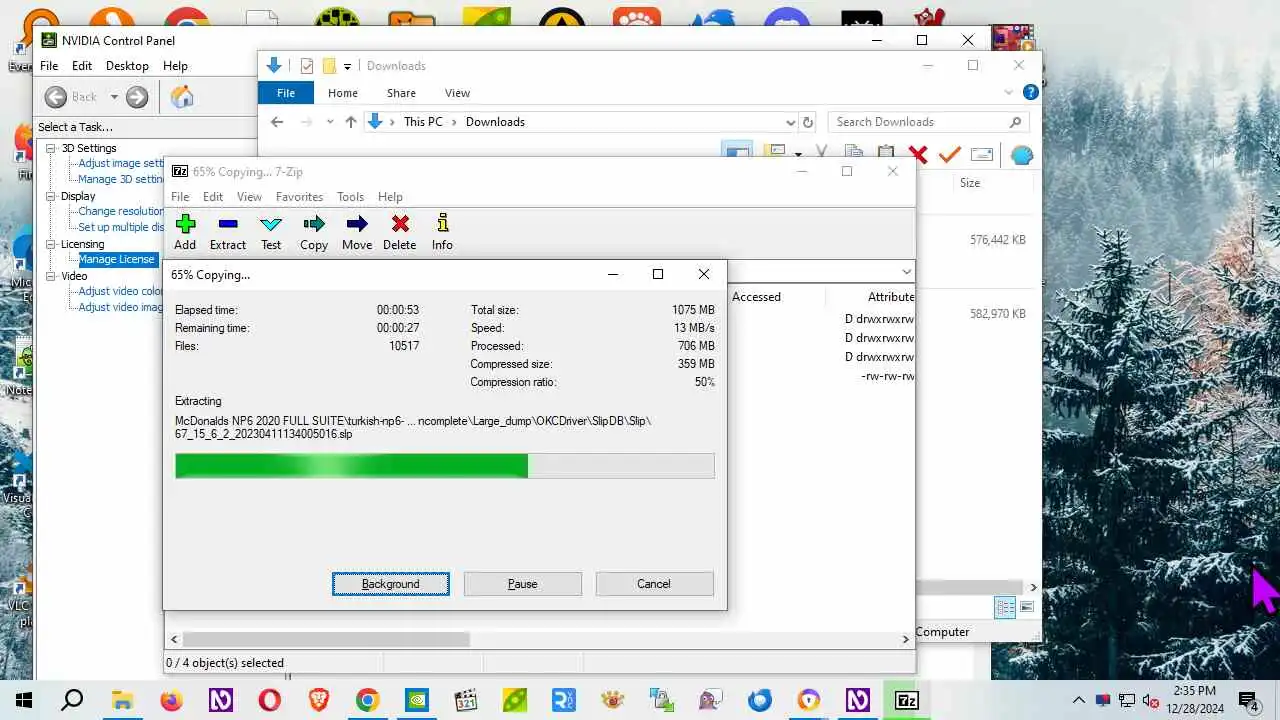
Task: Open the recent locations dropdown in Explorer
Action: click(x=330, y=122)
